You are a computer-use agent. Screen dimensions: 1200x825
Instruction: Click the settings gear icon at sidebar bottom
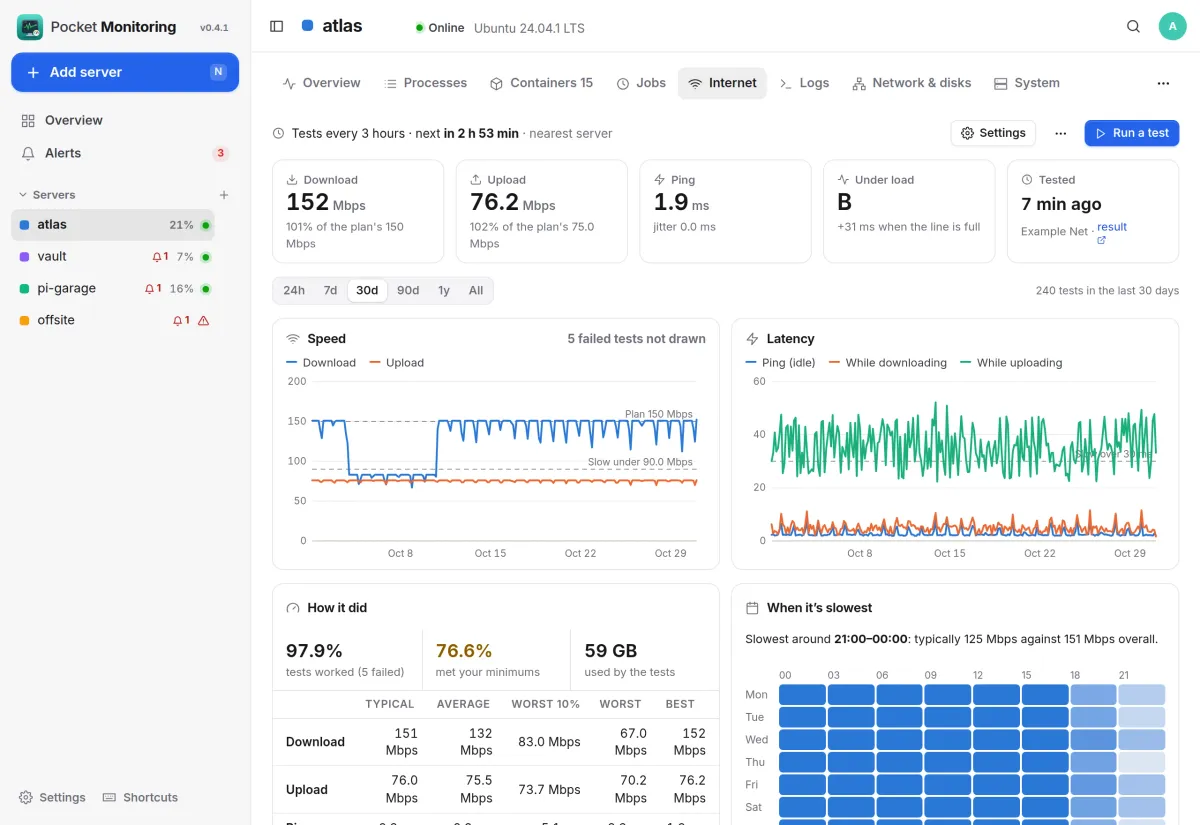point(26,797)
